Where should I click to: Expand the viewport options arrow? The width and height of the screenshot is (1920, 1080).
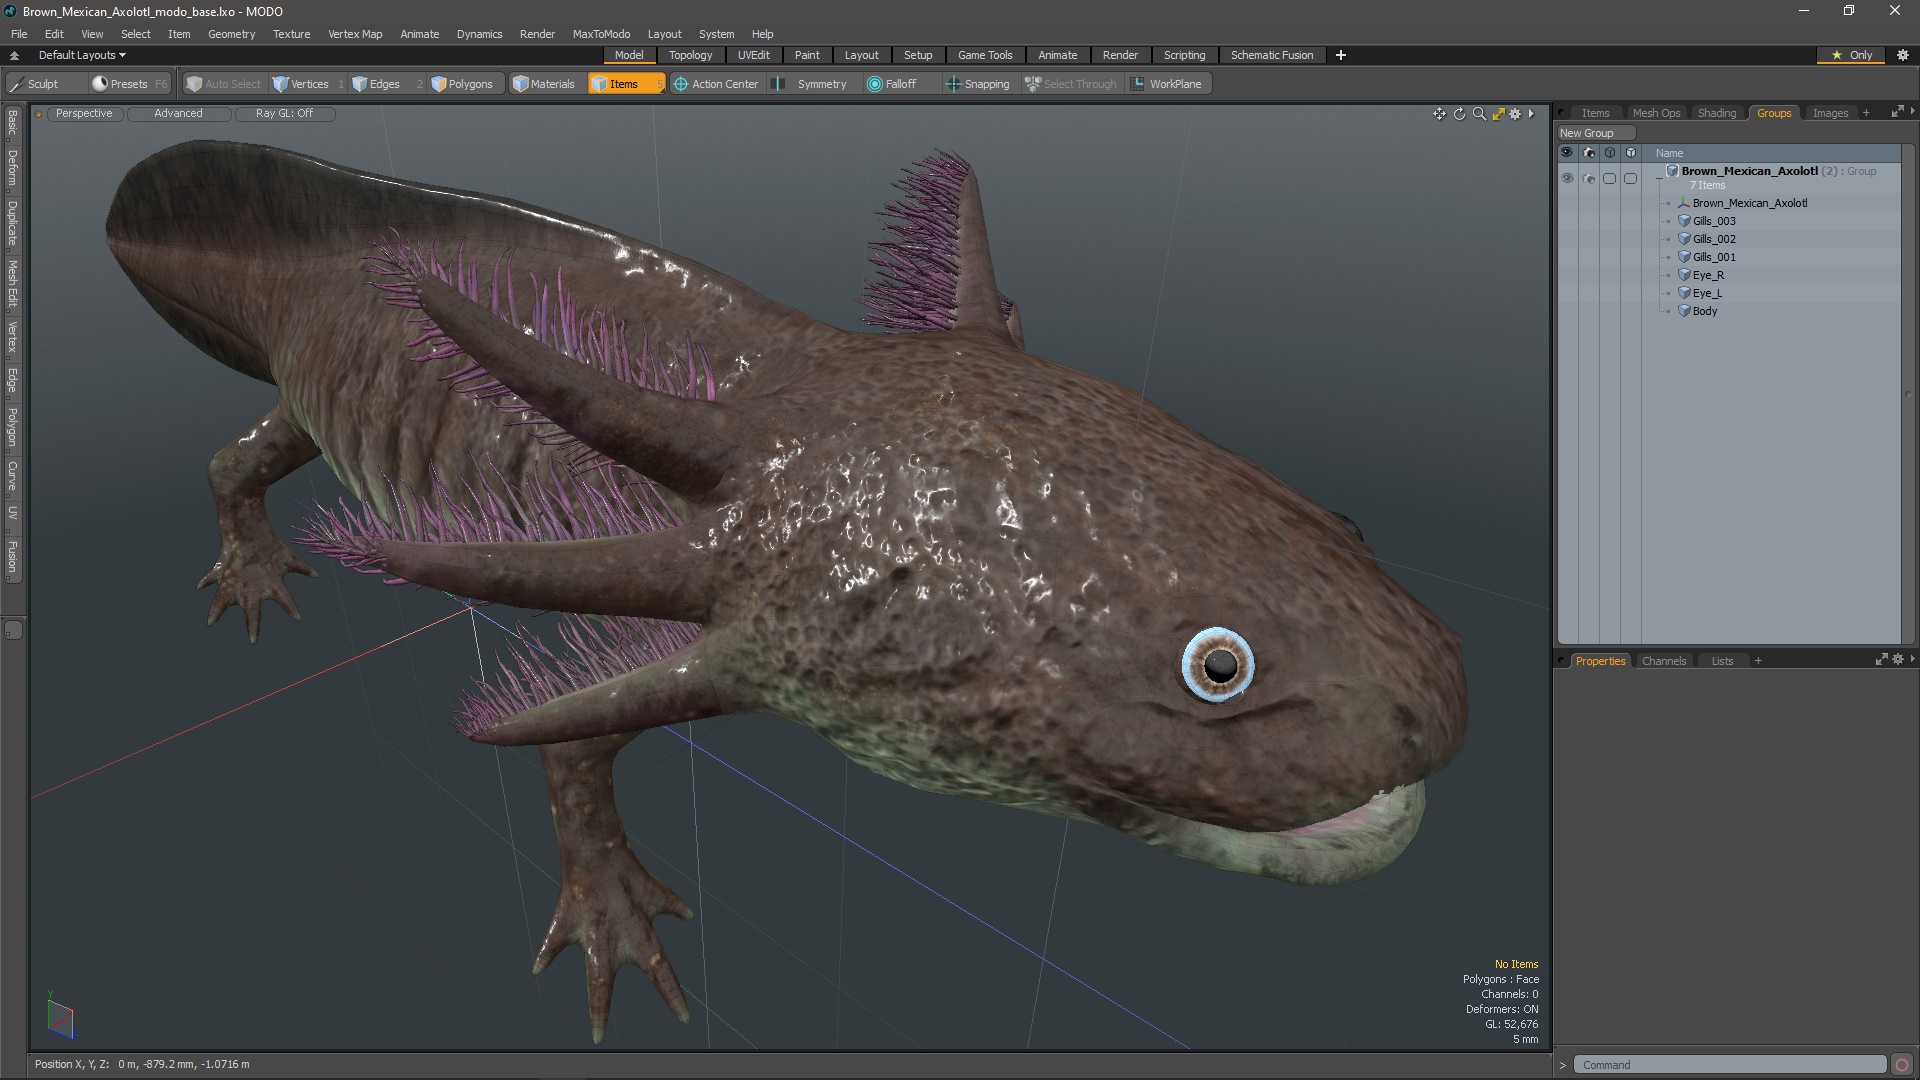pos(1531,114)
